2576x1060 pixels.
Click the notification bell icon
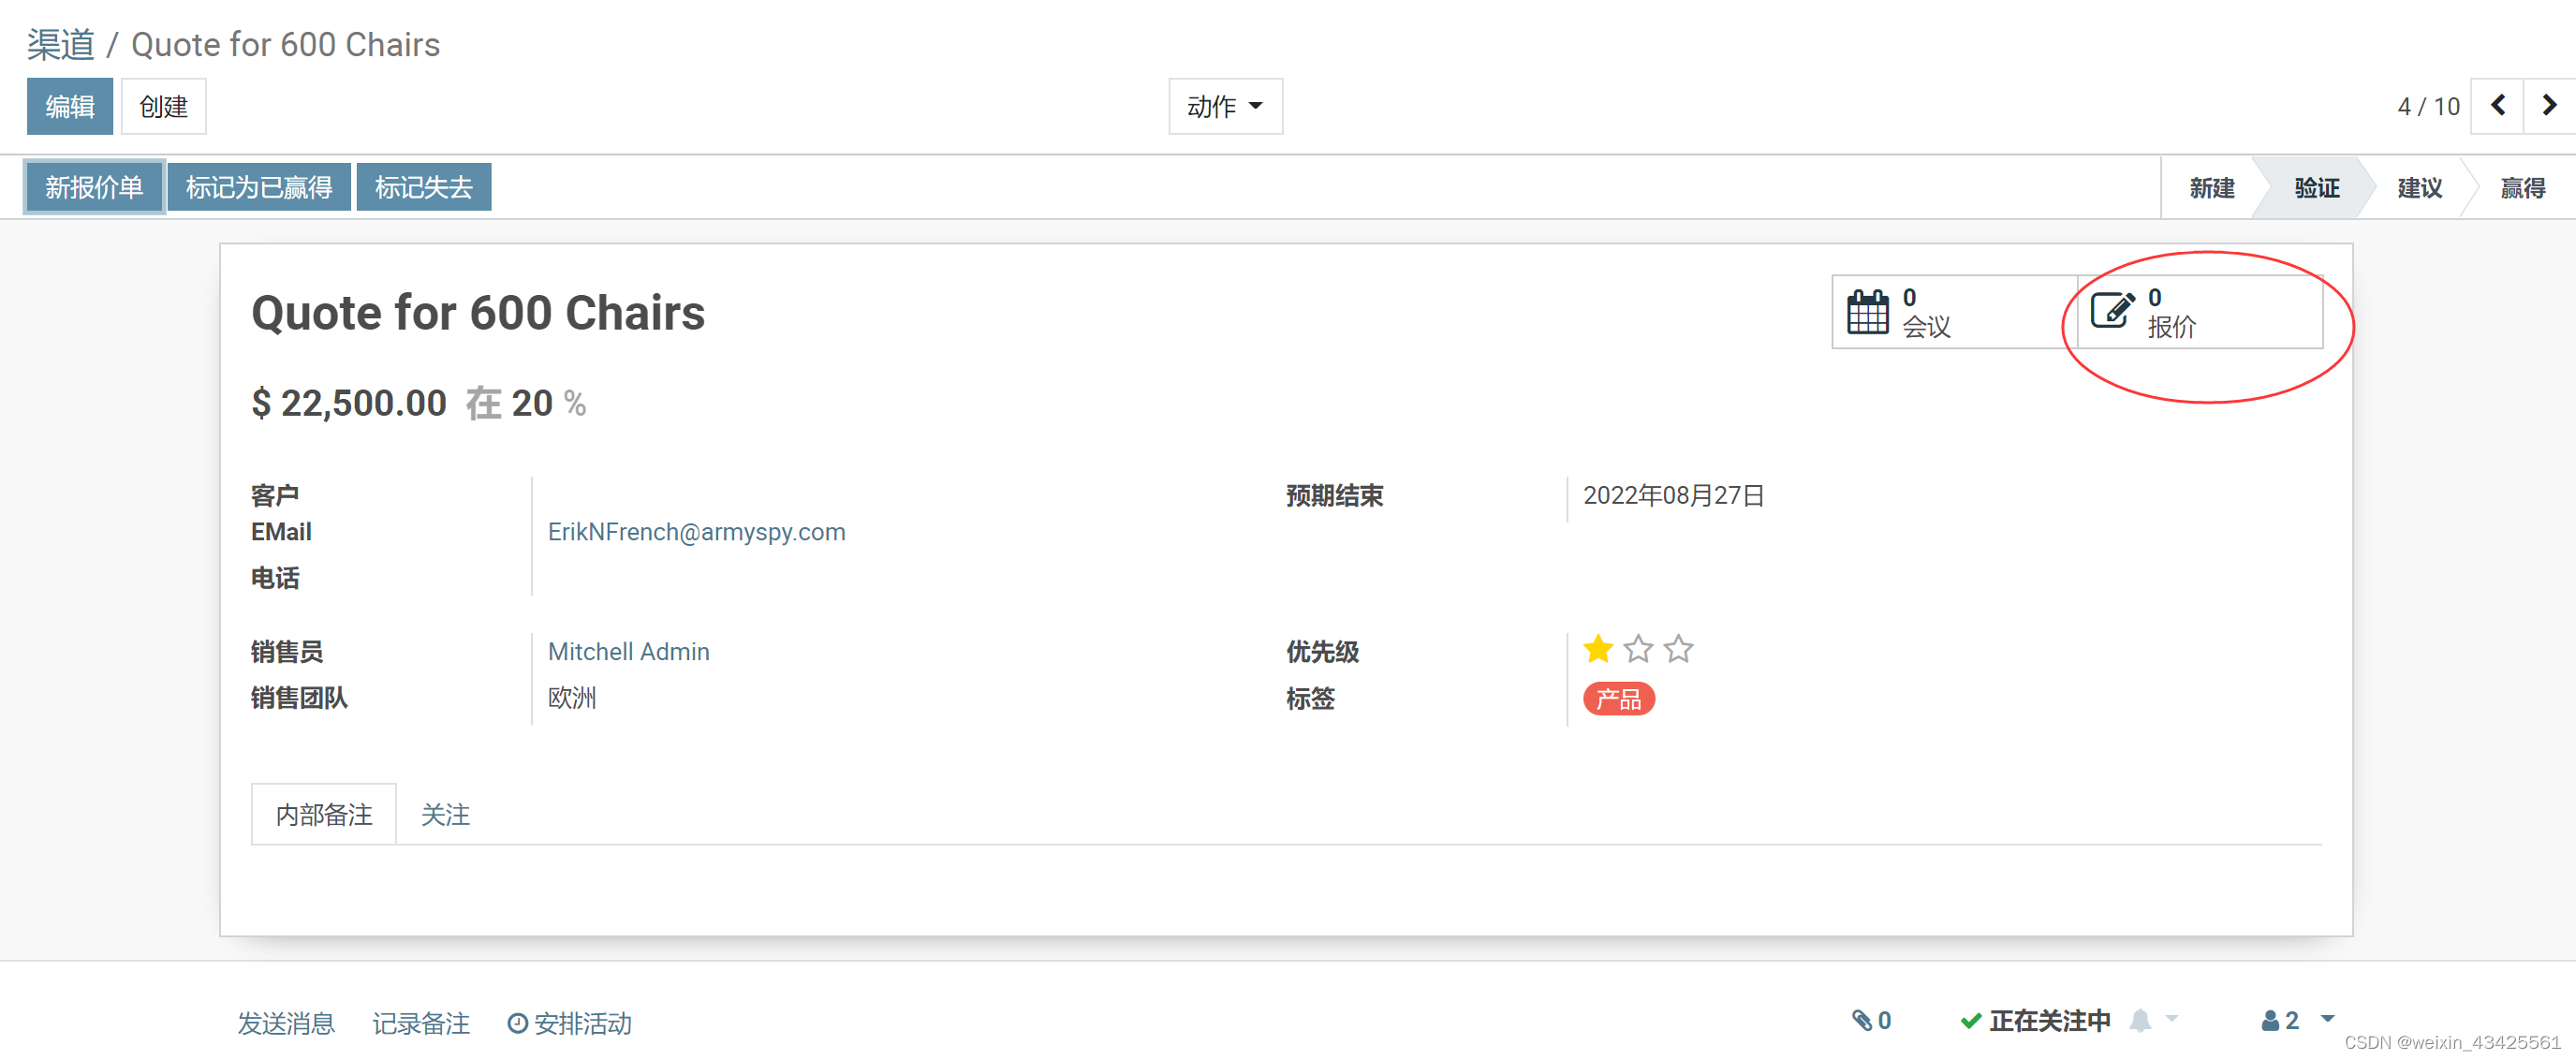(2141, 1021)
